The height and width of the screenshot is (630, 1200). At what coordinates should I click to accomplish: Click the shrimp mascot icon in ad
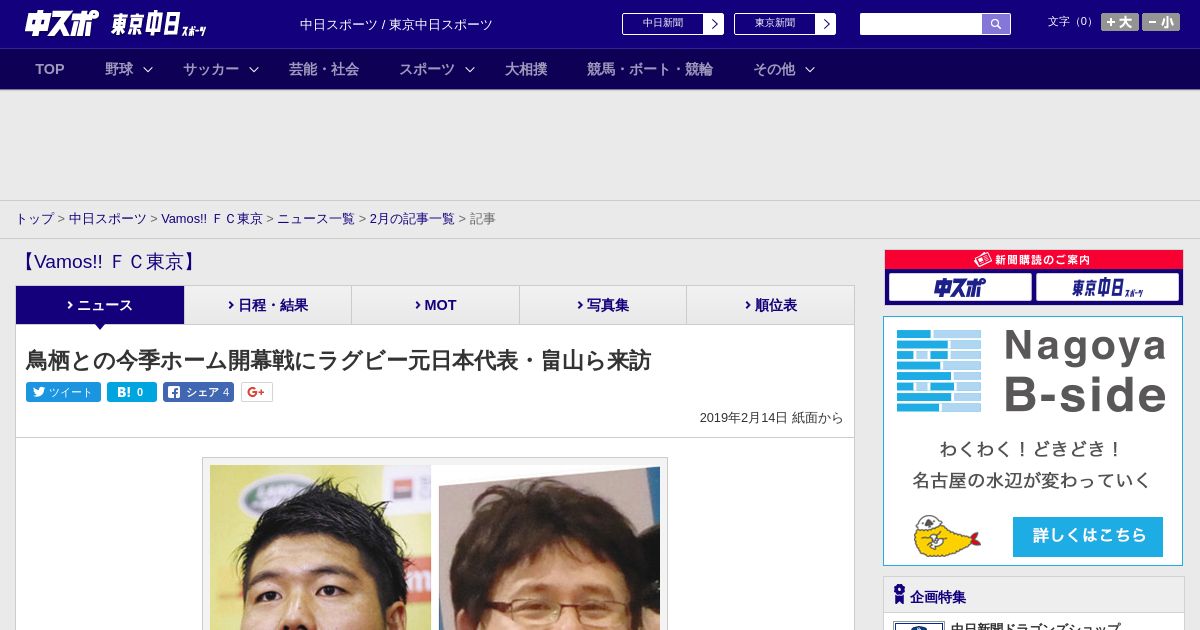click(946, 536)
